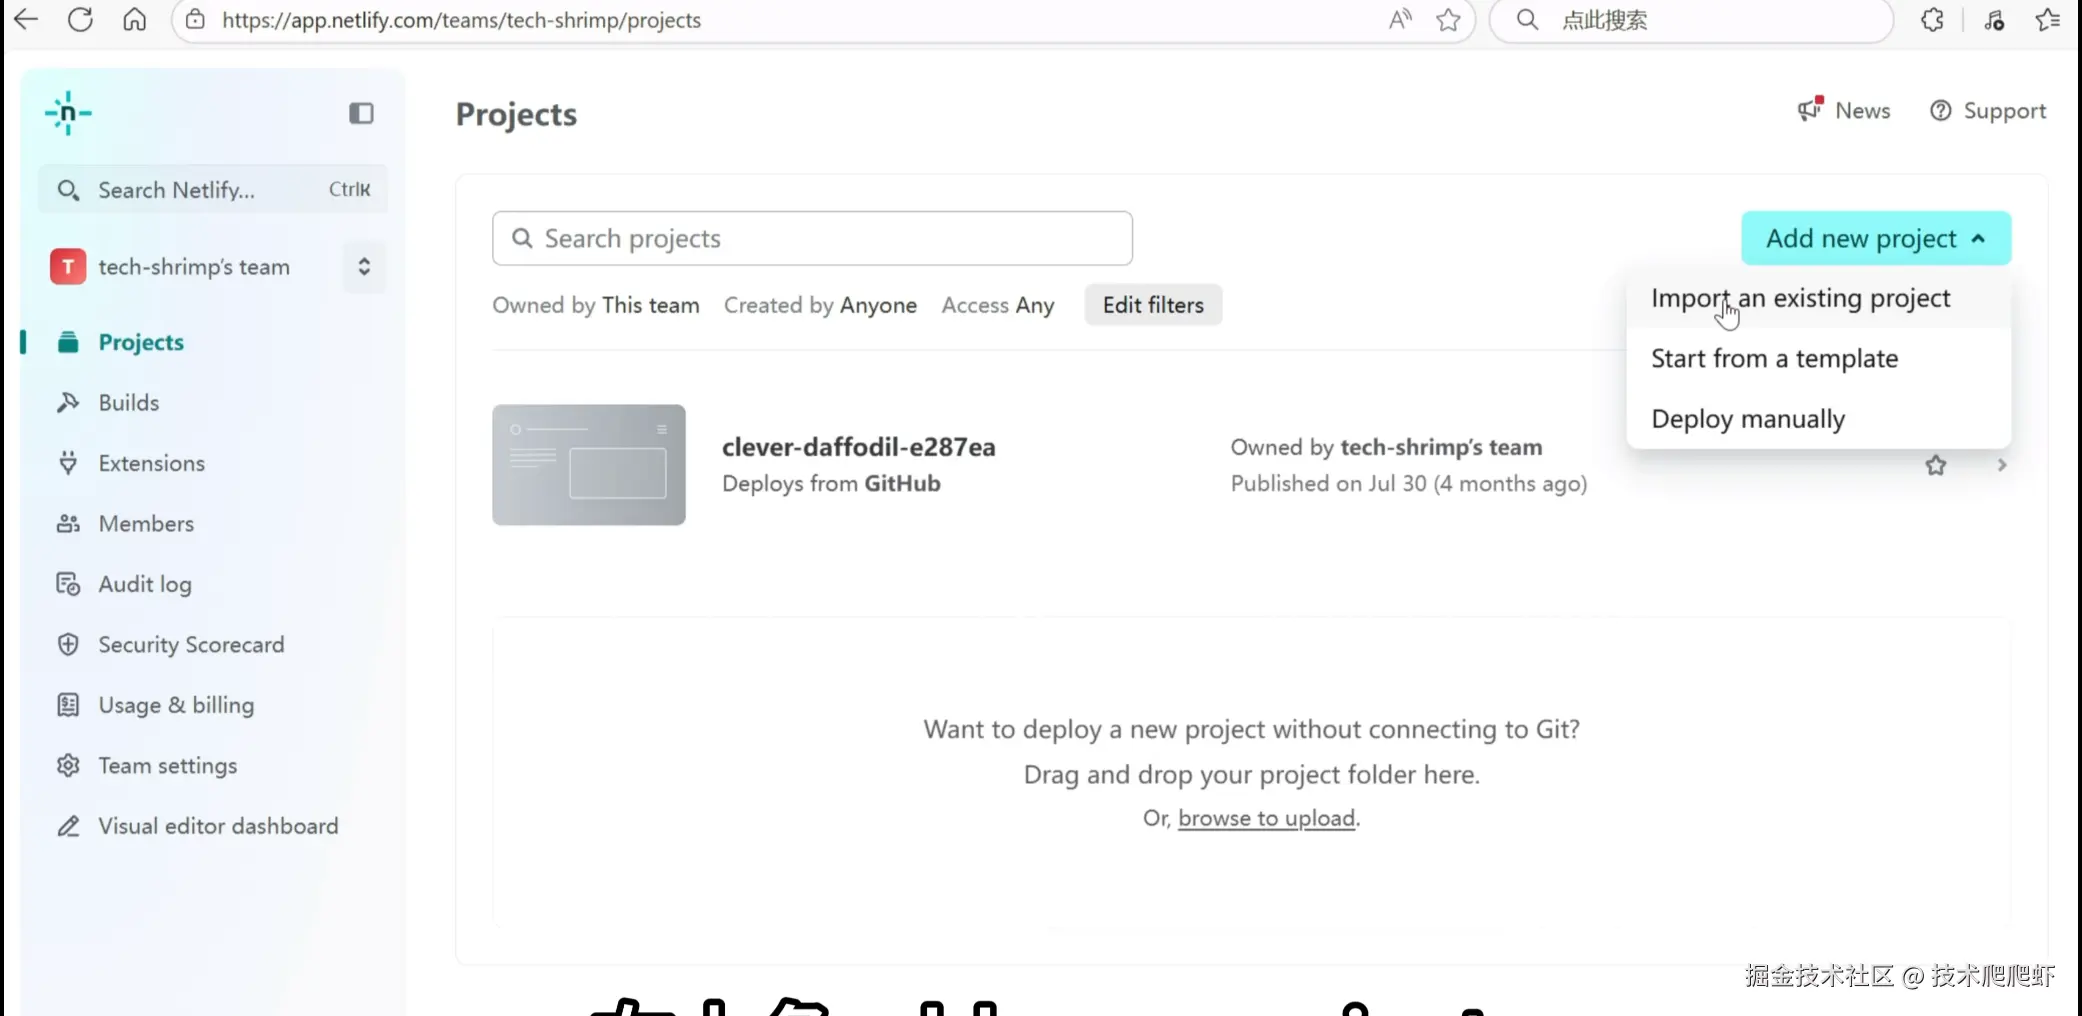Focus the Search projects field

812,238
